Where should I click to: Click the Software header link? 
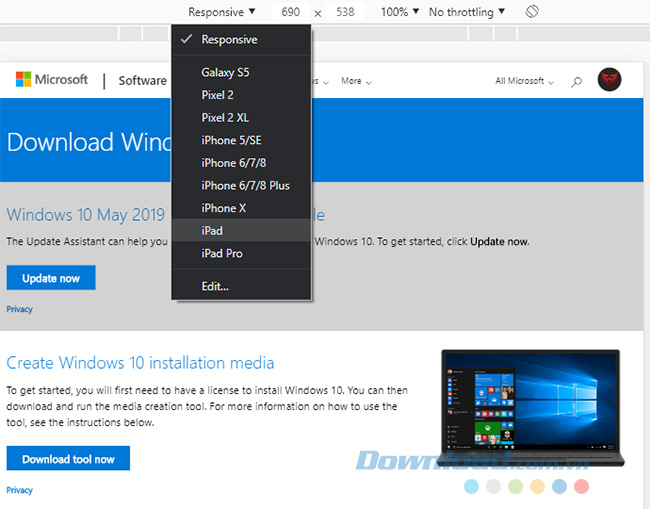[143, 80]
